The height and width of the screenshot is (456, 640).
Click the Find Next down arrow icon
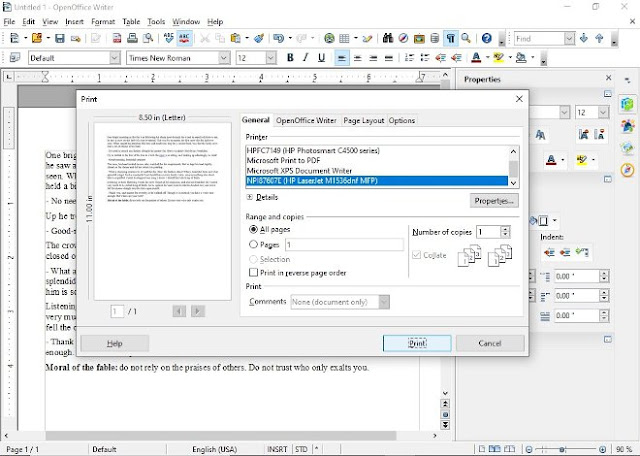(x=584, y=39)
